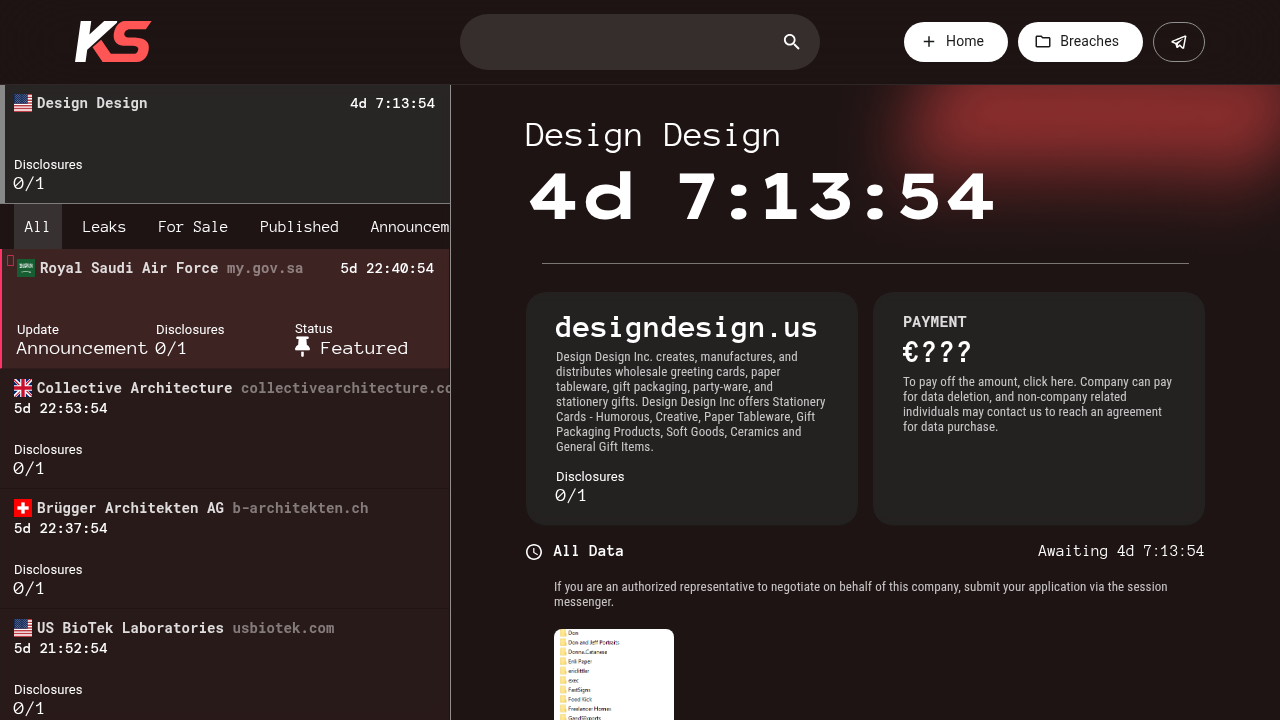This screenshot has height=720, width=1280.
Task: Click the b-architekten.ch domain text
Action: [x=300, y=508]
